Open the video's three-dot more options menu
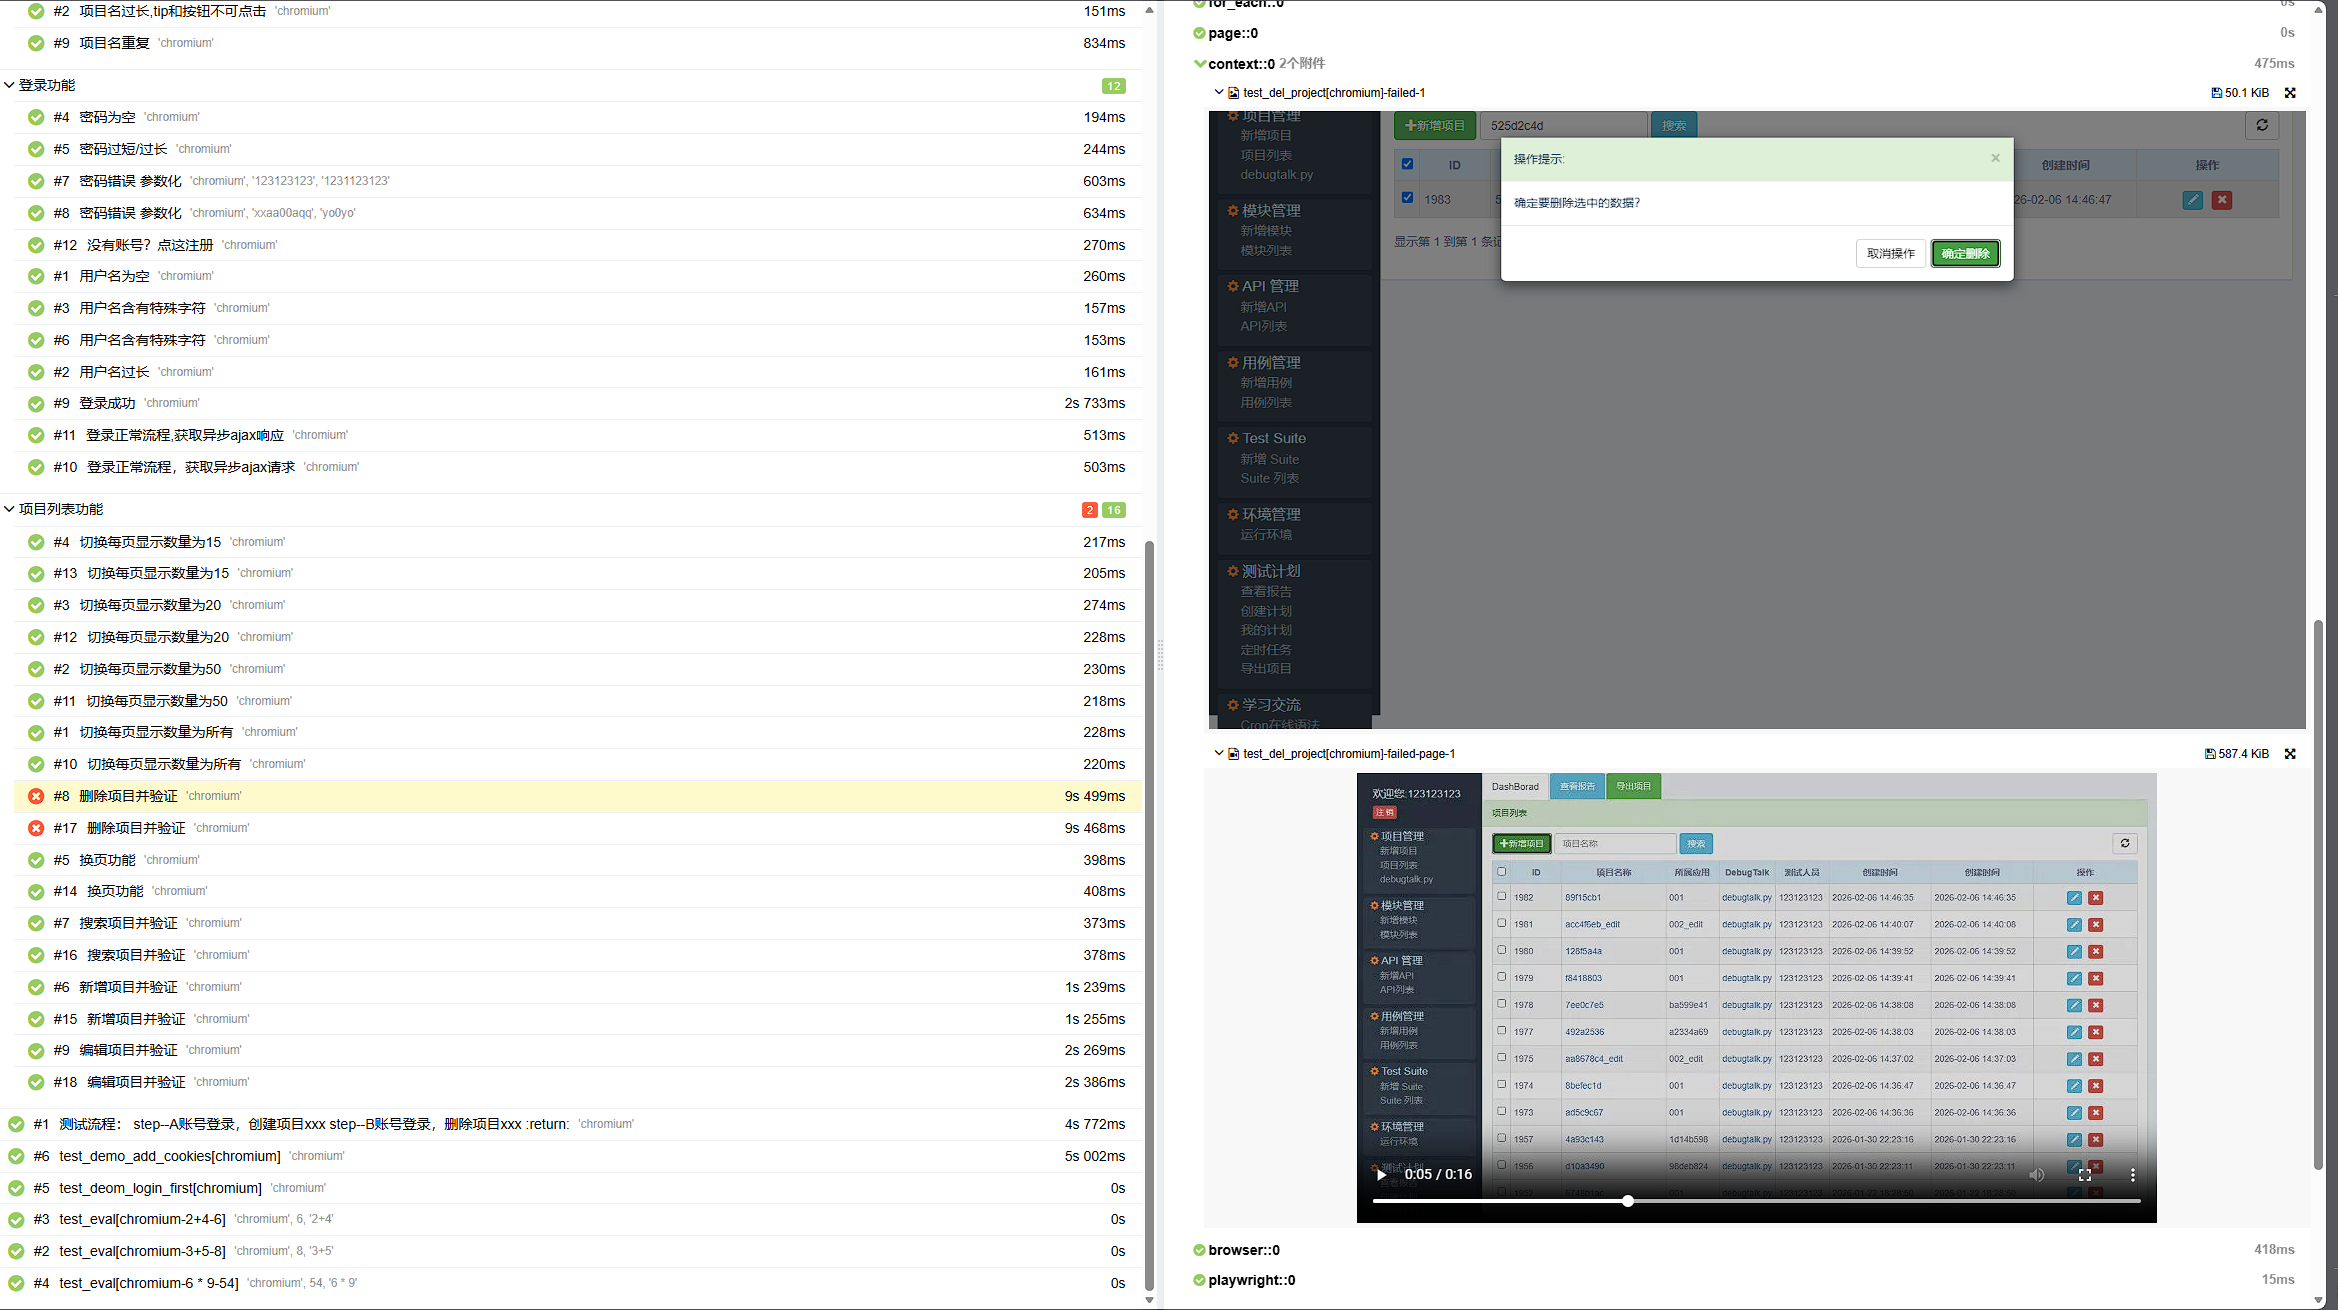2338x1310 pixels. (2132, 1175)
